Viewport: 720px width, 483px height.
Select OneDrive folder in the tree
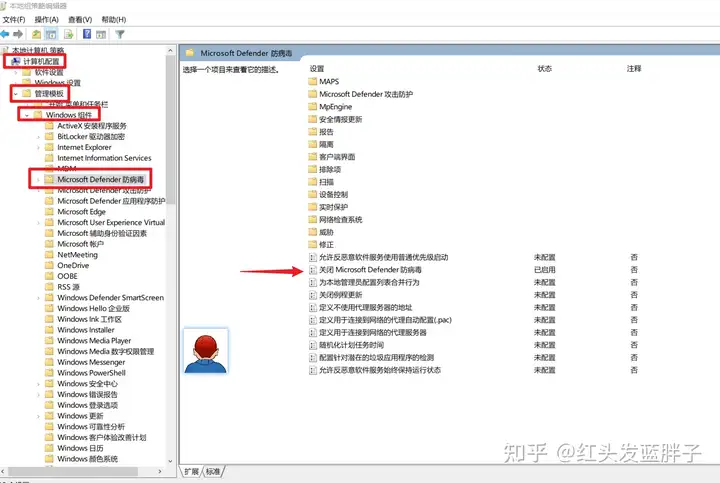pyautogui.click(x=73, y=265)
